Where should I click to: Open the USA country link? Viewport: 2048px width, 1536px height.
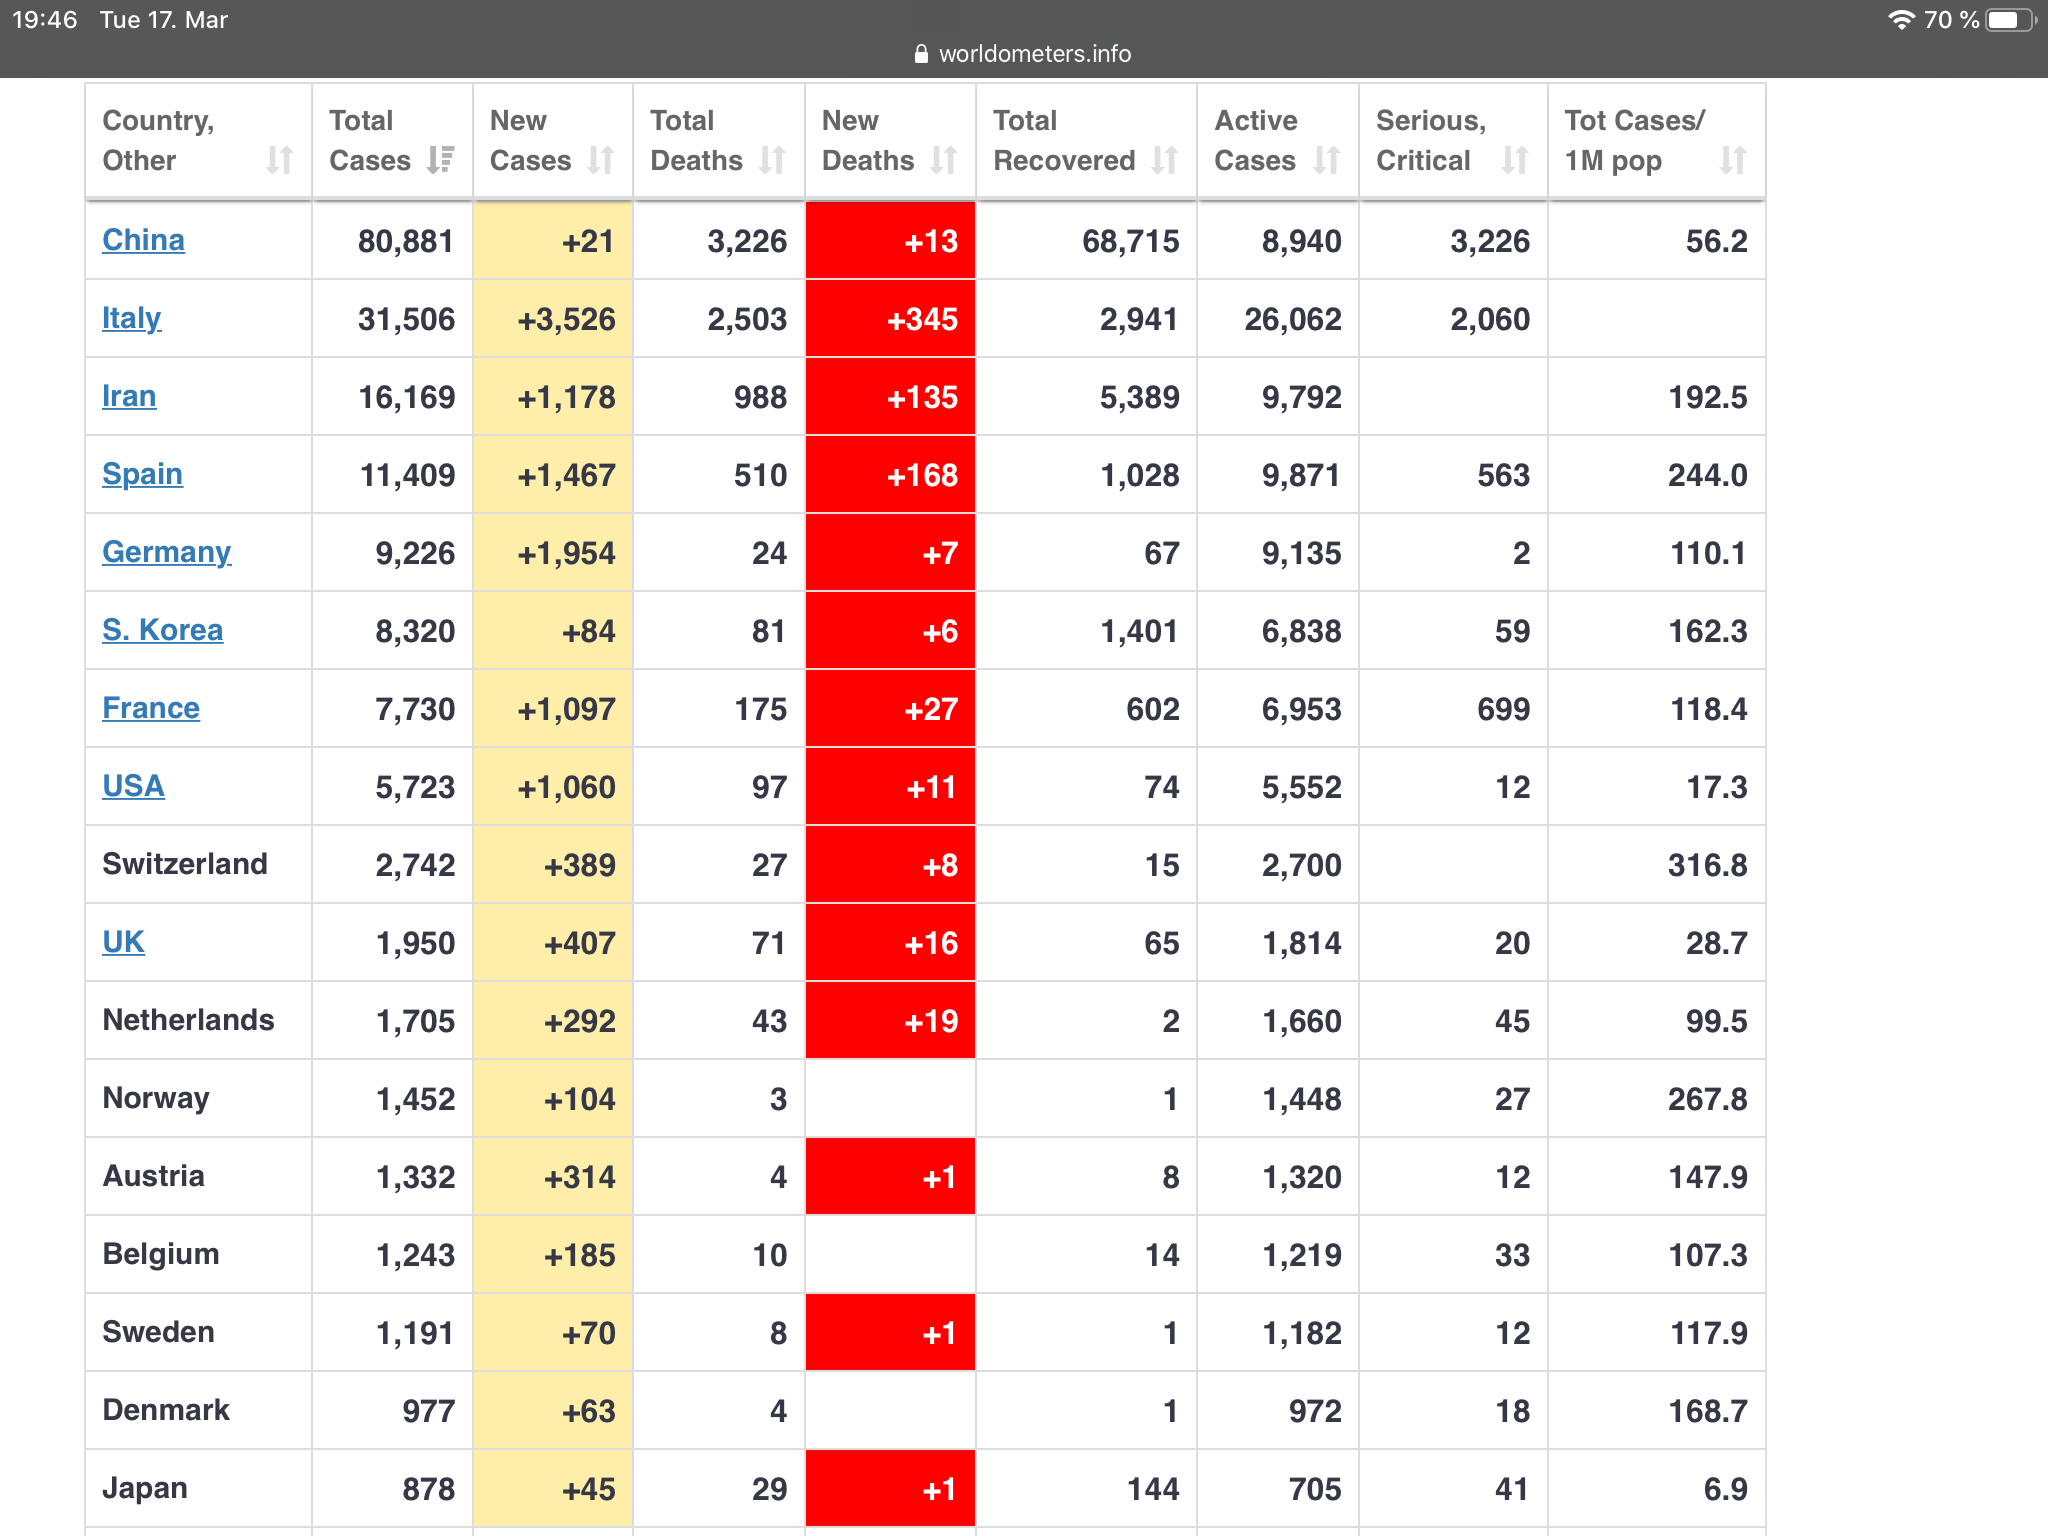point(133,786)
